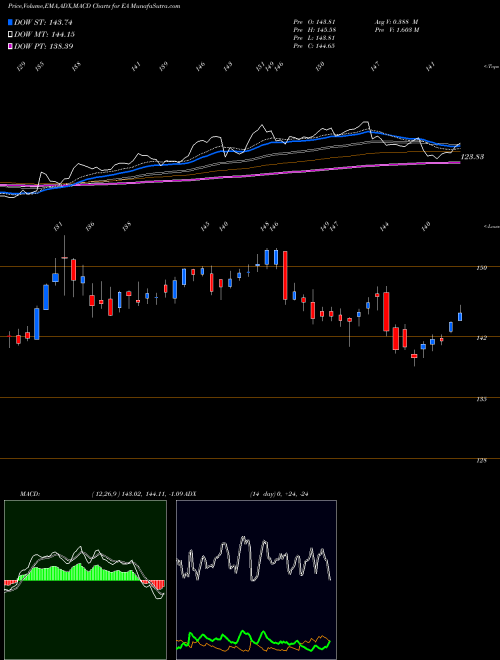500x660 pixels.
Task: Click the Lows label at right edge
Action: coord(491,226)
